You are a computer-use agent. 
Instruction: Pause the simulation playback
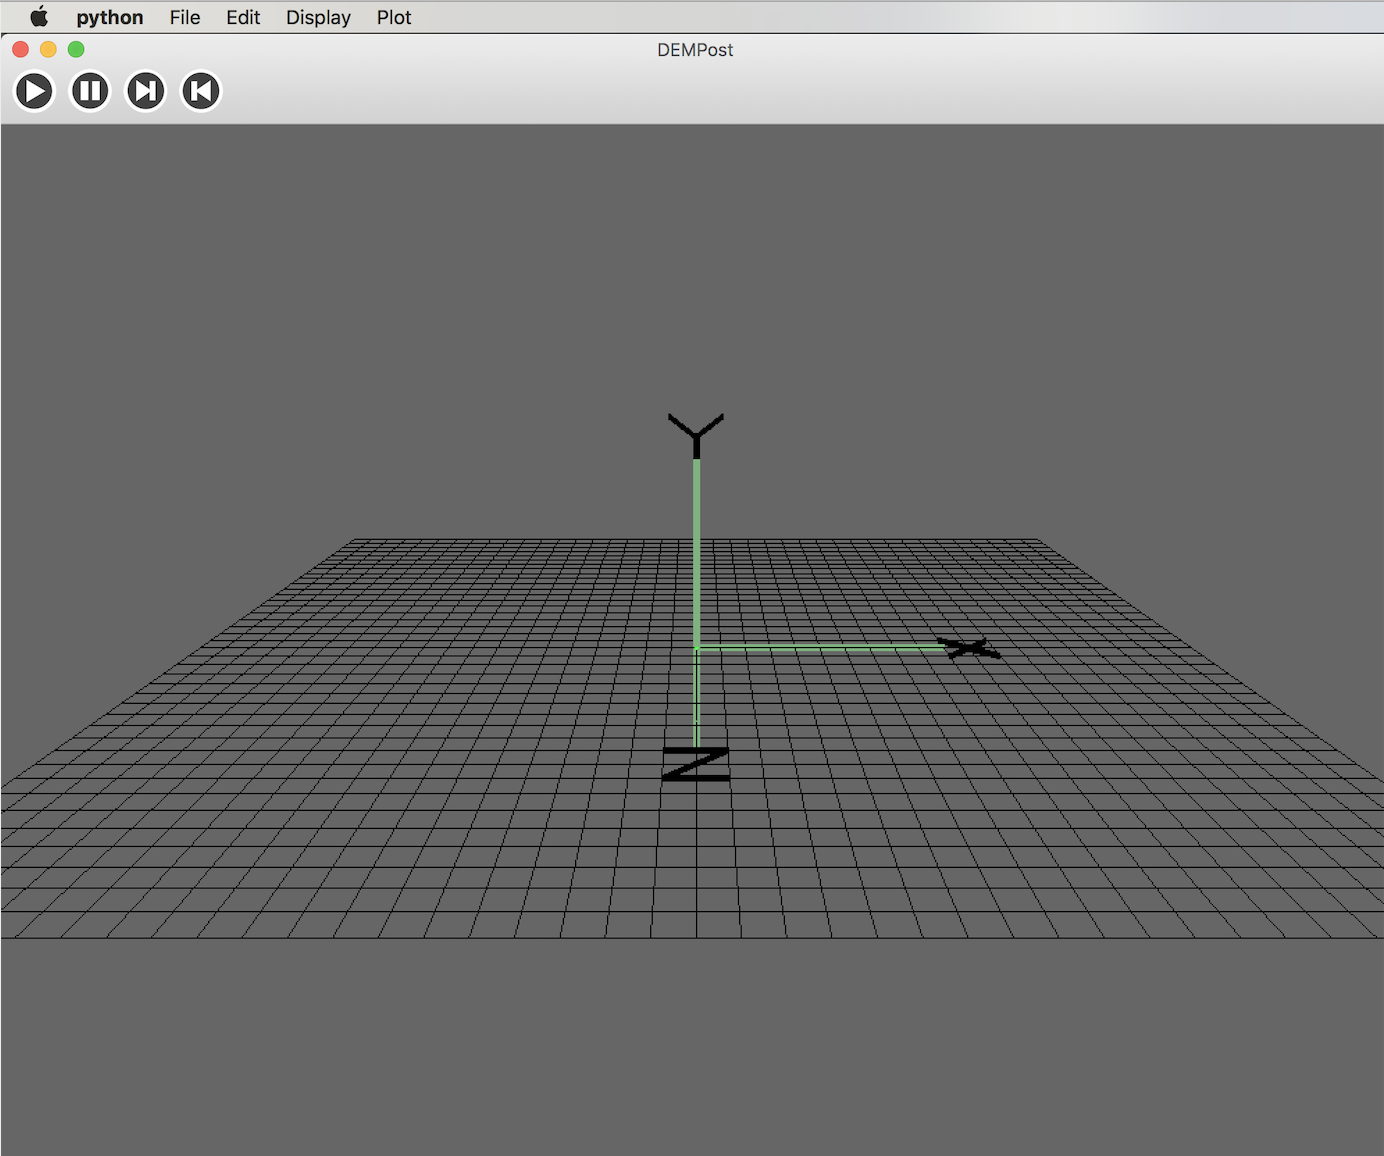click(x=90, y=92)
